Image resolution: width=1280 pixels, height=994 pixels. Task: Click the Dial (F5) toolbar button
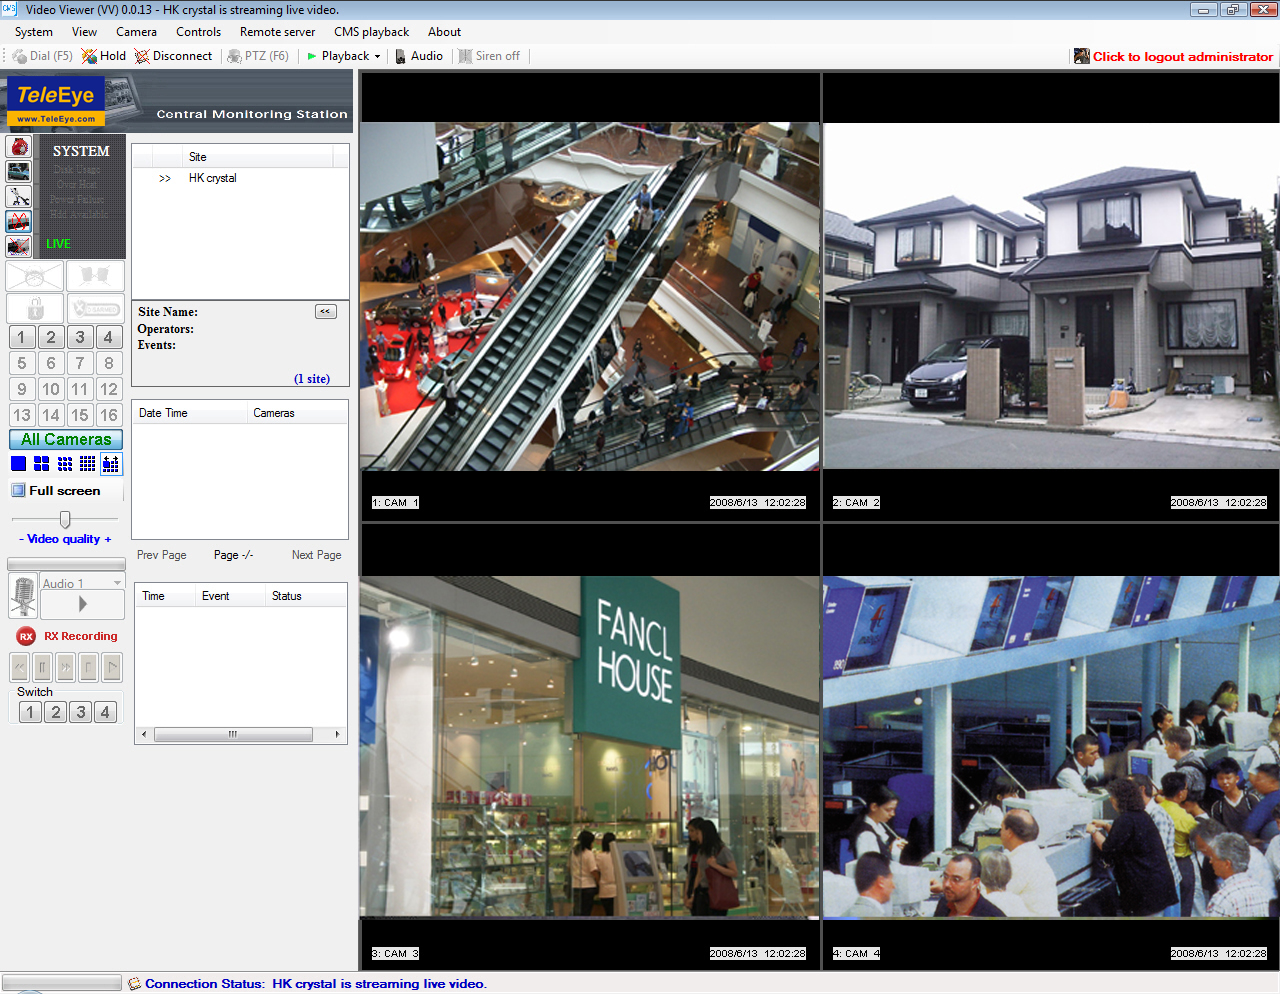click(x=42, y=56)
